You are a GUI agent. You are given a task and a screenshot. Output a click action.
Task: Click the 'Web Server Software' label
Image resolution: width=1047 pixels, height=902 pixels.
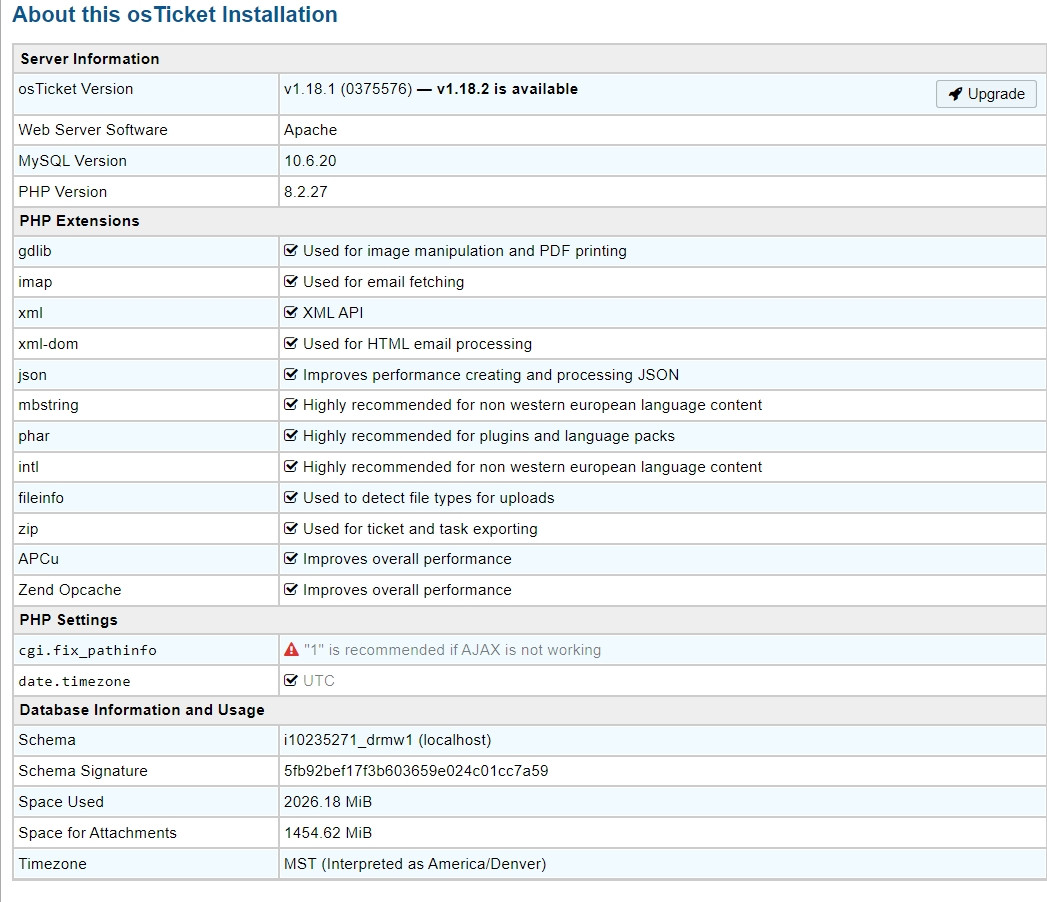point(93,130)
